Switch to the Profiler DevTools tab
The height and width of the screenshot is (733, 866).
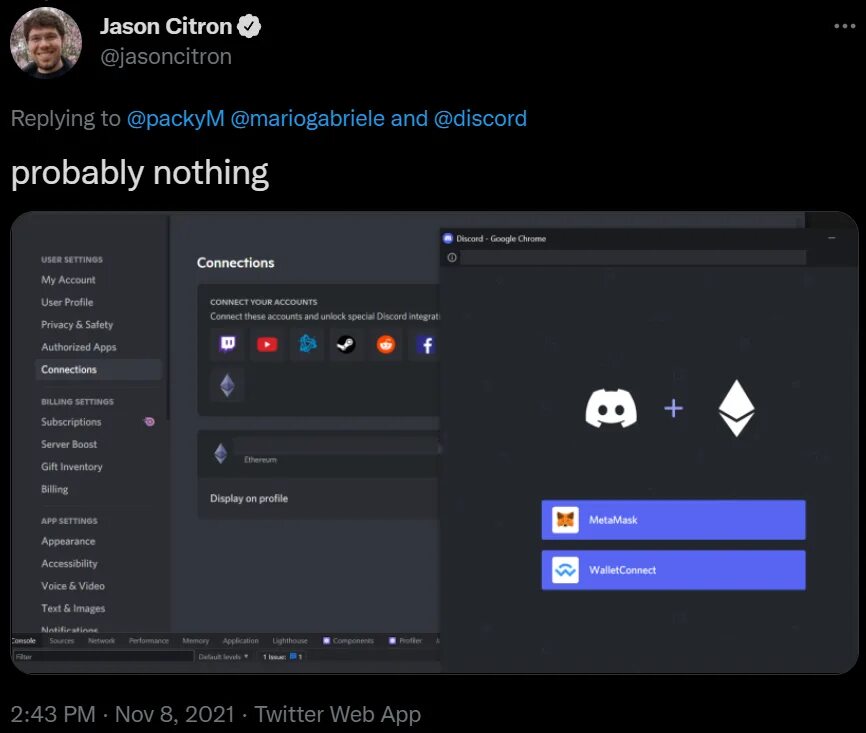405,641
